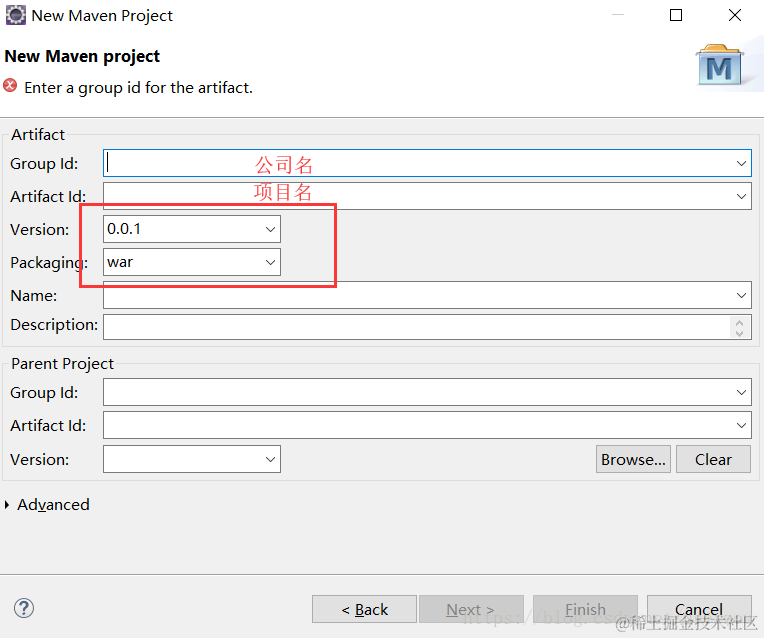Click the Eclipse icon in title bar
Screen dimensions: 764x638
pyautogui.click(x=16, y=15)
